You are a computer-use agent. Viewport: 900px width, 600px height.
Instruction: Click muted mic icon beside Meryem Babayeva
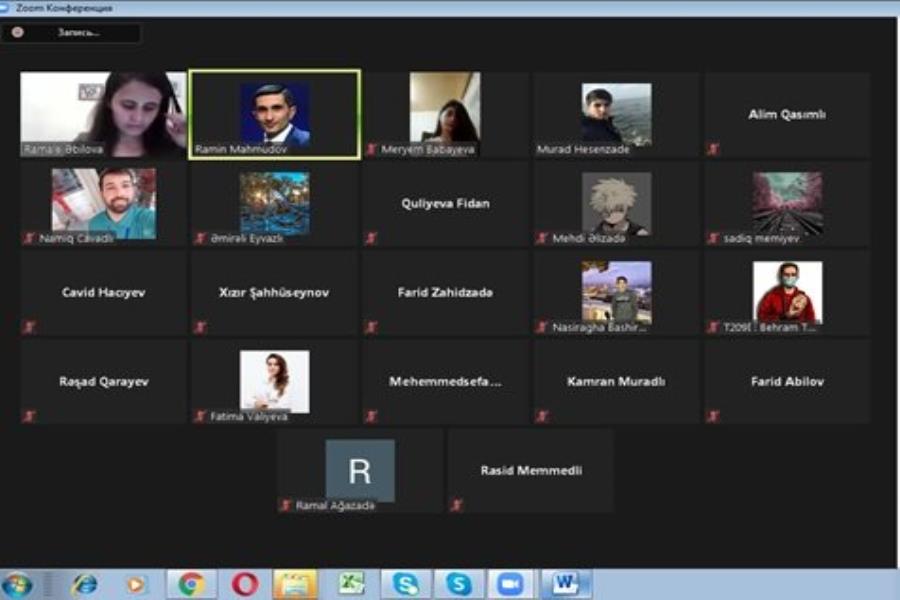coord(371,150)
